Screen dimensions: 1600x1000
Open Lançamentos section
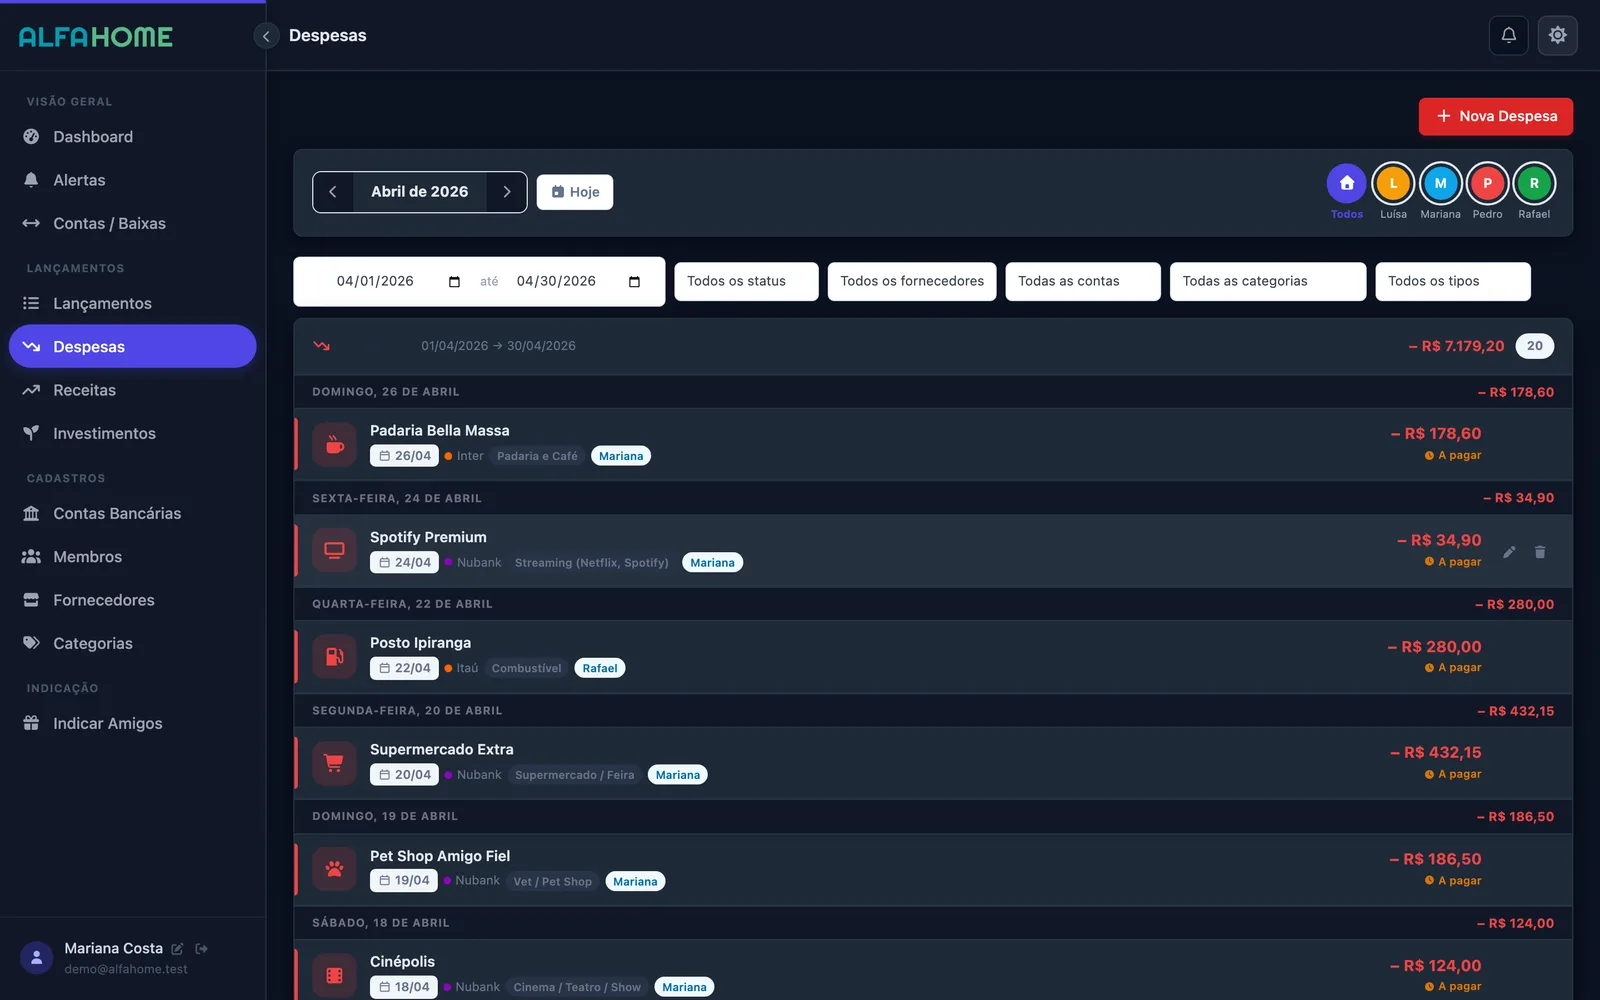(x=133, y=303)
